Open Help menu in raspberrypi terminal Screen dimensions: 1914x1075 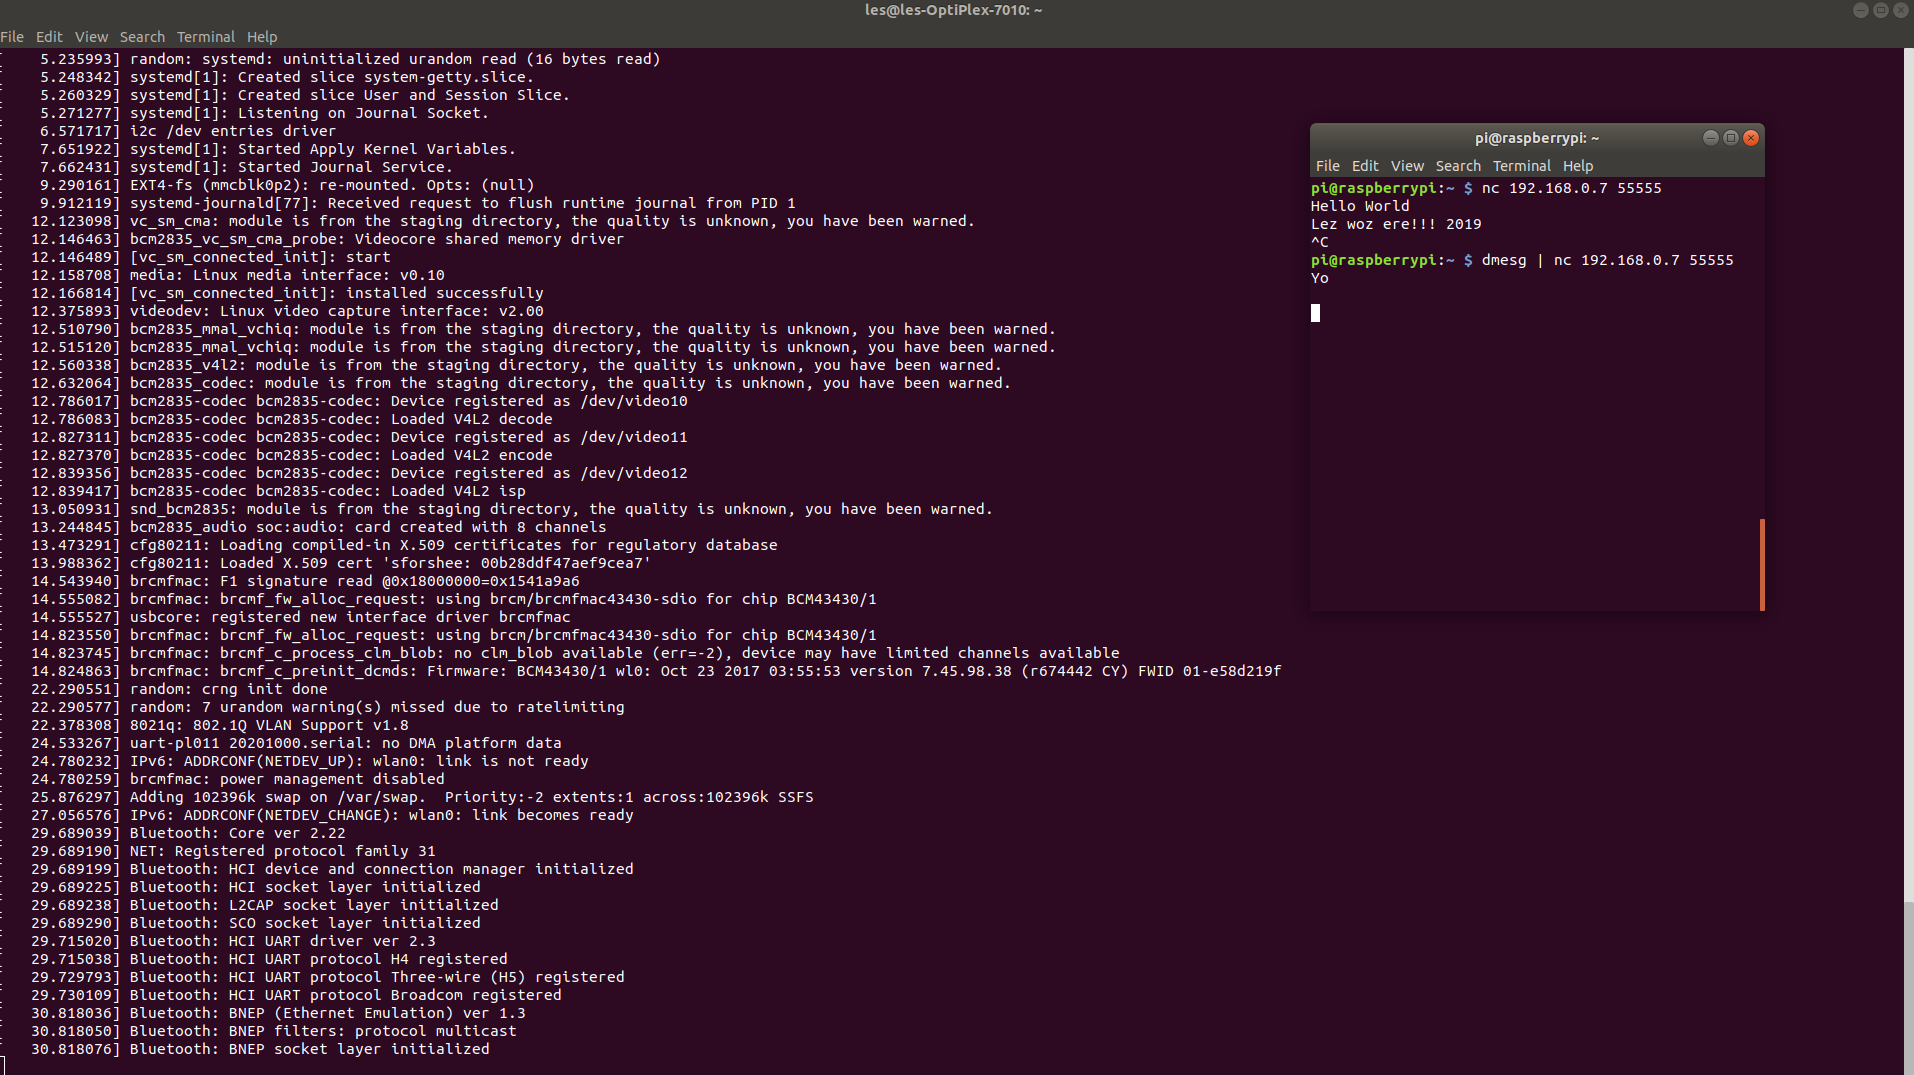point(1578,166)
